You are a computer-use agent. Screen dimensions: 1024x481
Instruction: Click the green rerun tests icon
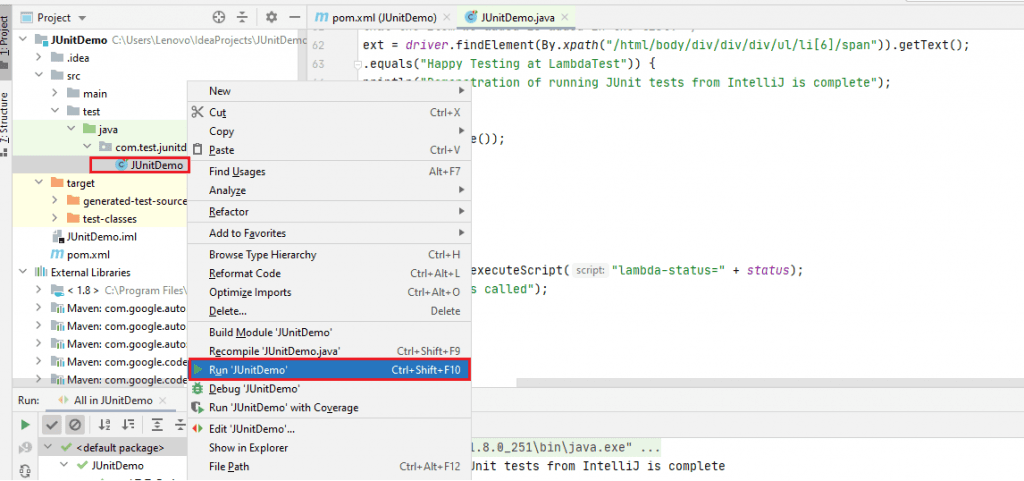pos(25,425)
